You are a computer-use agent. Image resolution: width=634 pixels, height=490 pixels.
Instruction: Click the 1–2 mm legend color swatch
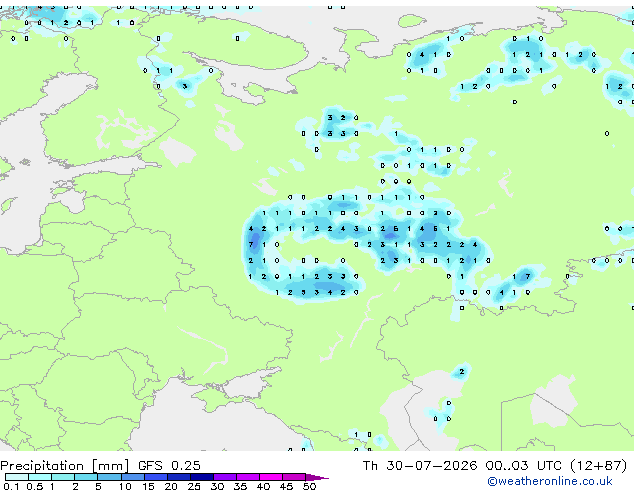tap(63, 477)
